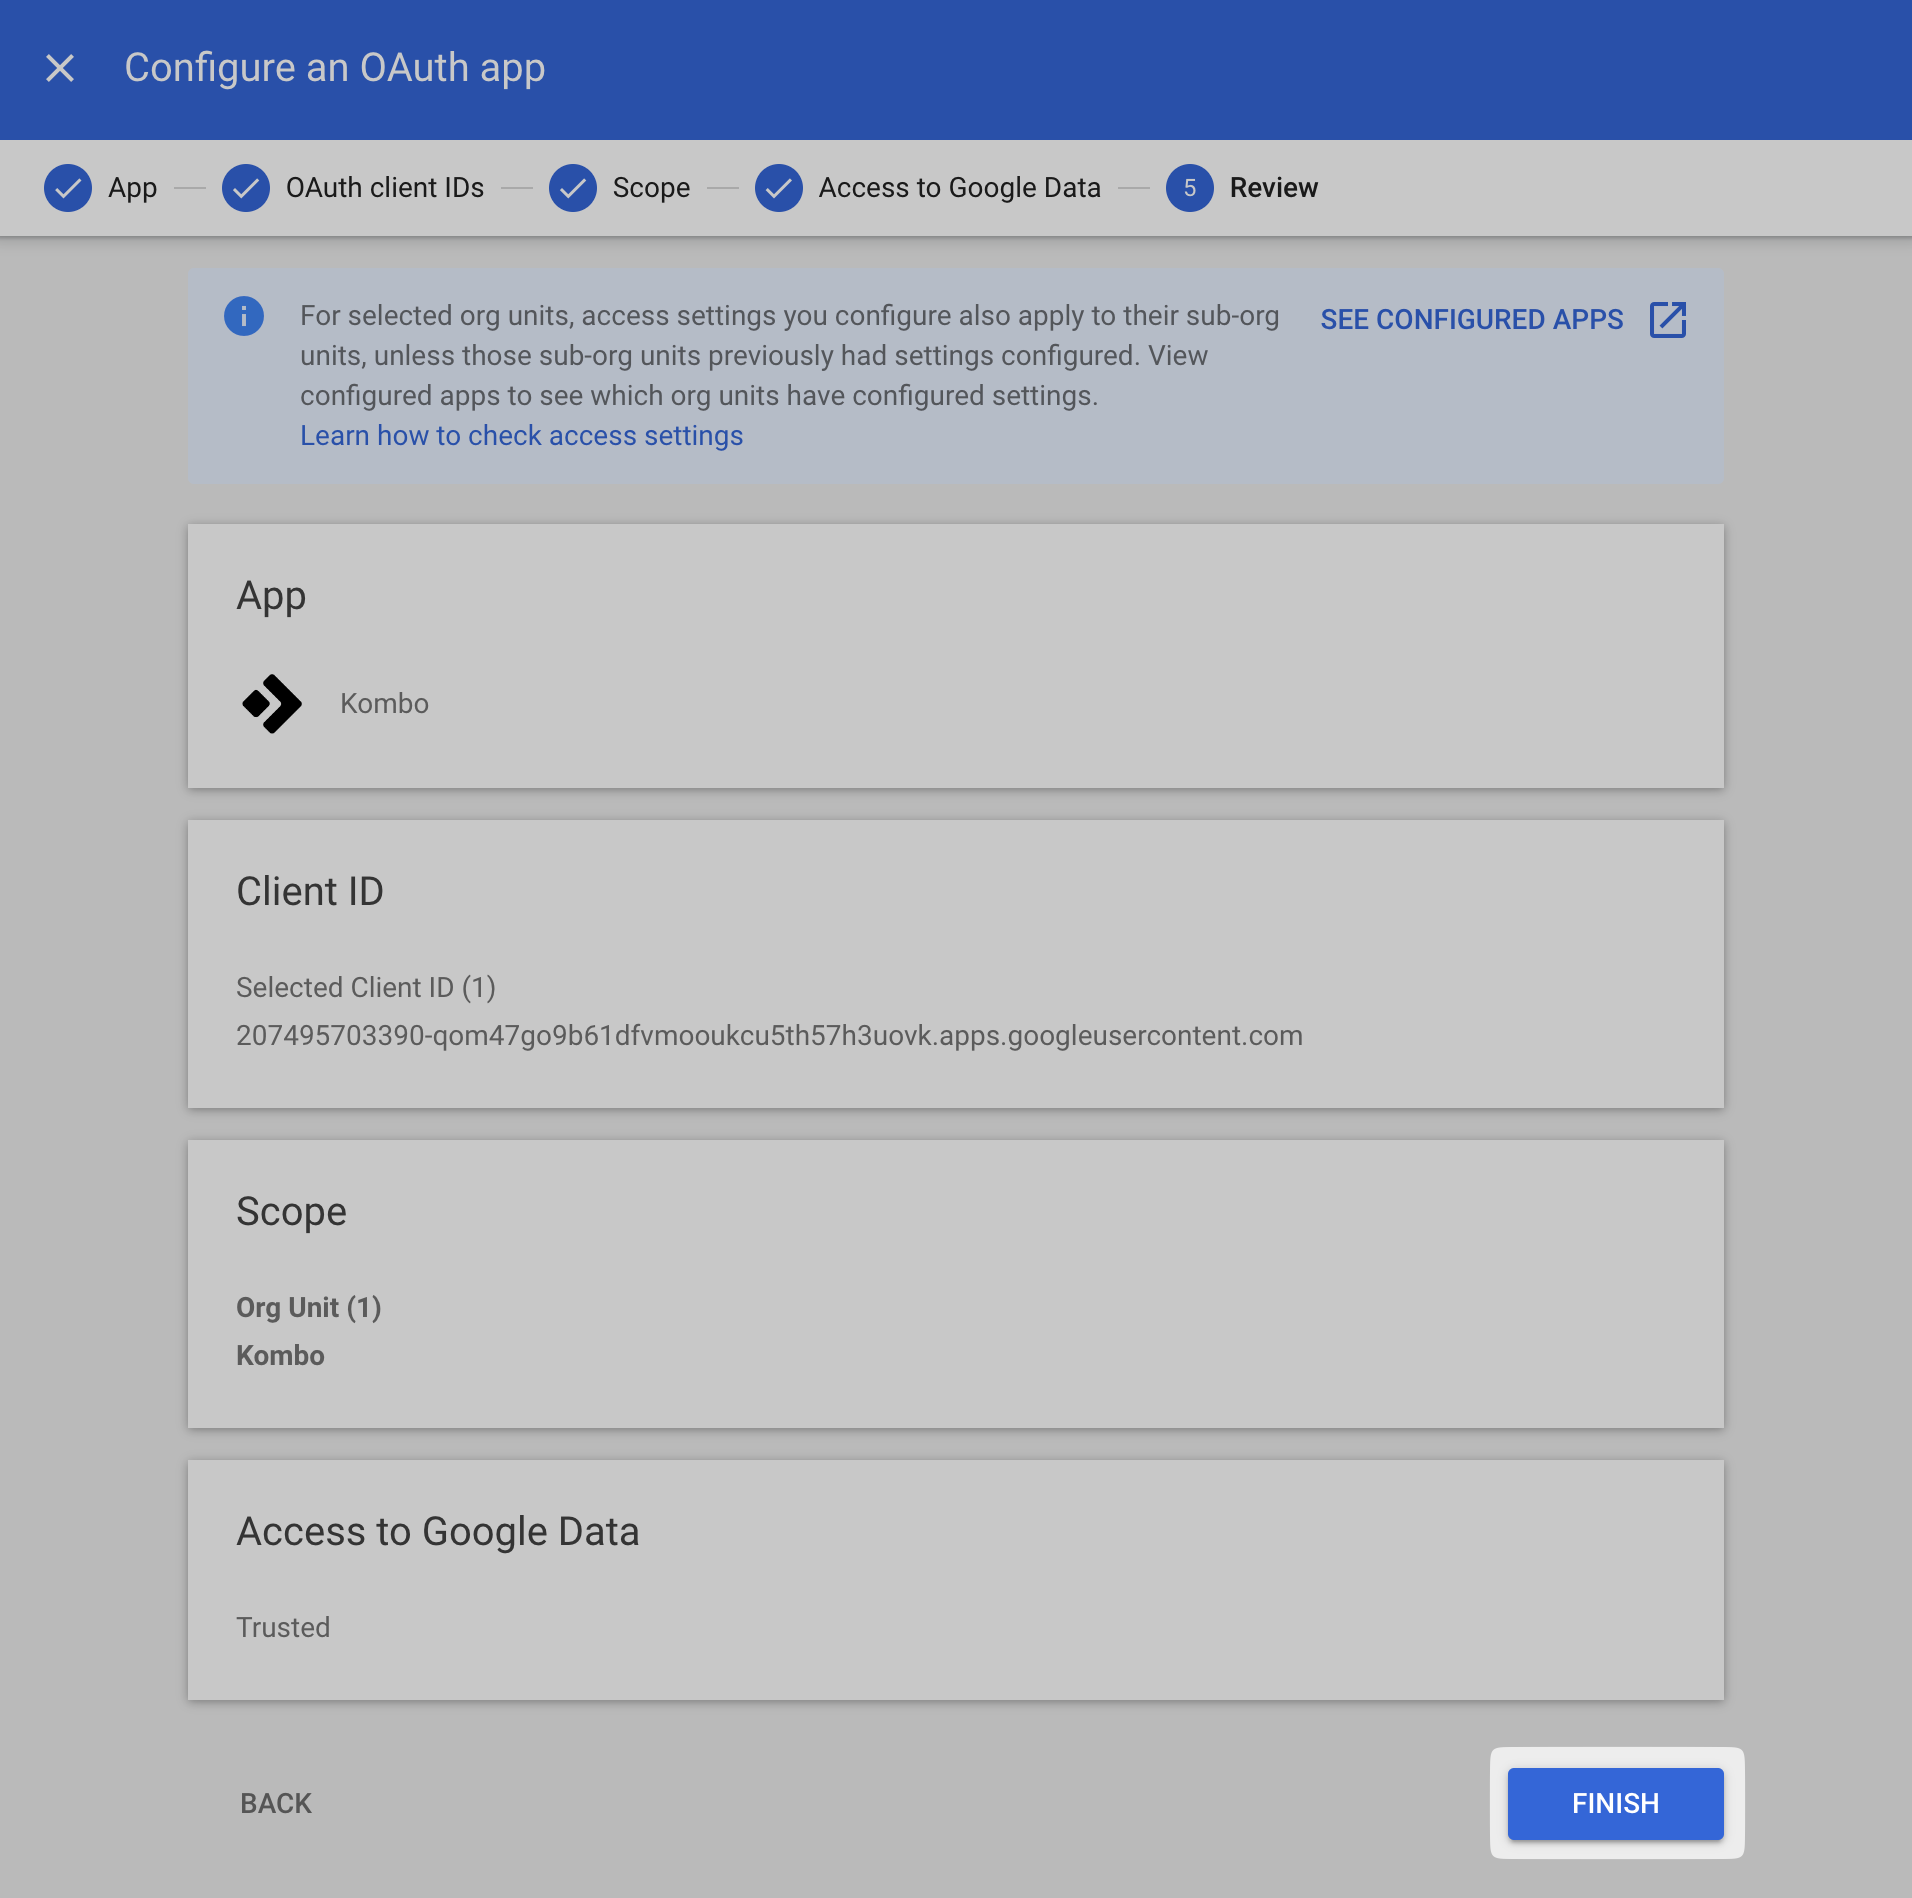Open Learn how to check access settings
The width and height of the screenshot is (1912, 1898).
click(521, 436)
